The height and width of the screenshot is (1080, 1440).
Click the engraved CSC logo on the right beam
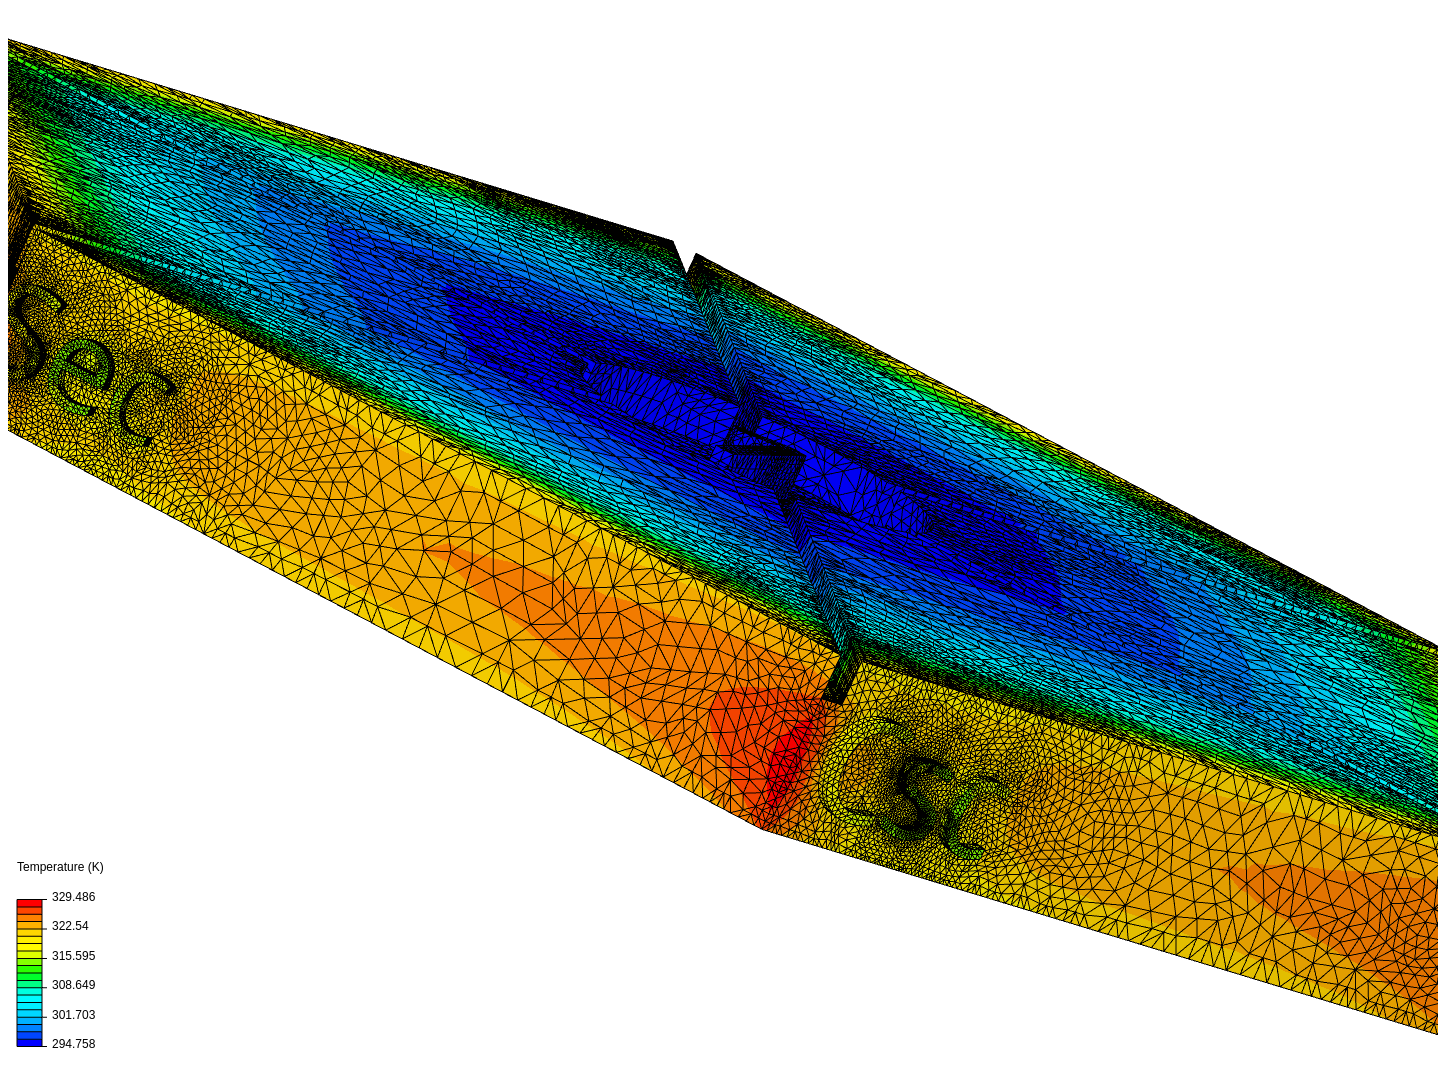[920, 790]
